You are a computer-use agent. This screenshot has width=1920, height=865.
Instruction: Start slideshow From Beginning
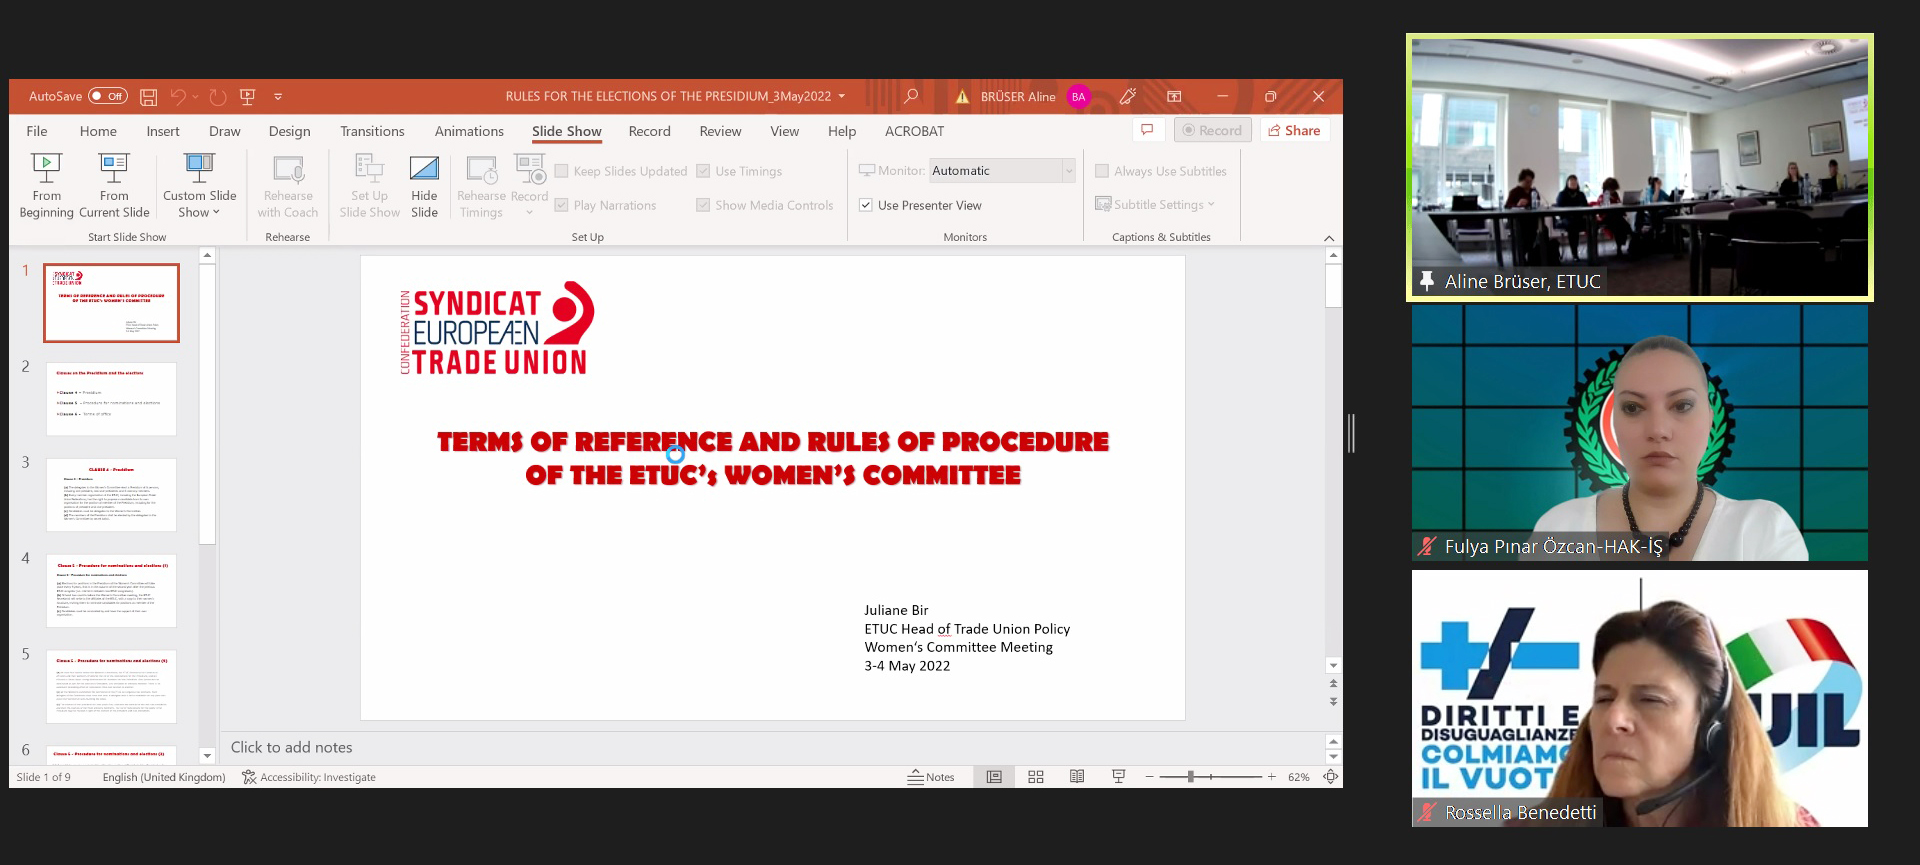click(x=46, y=186)
